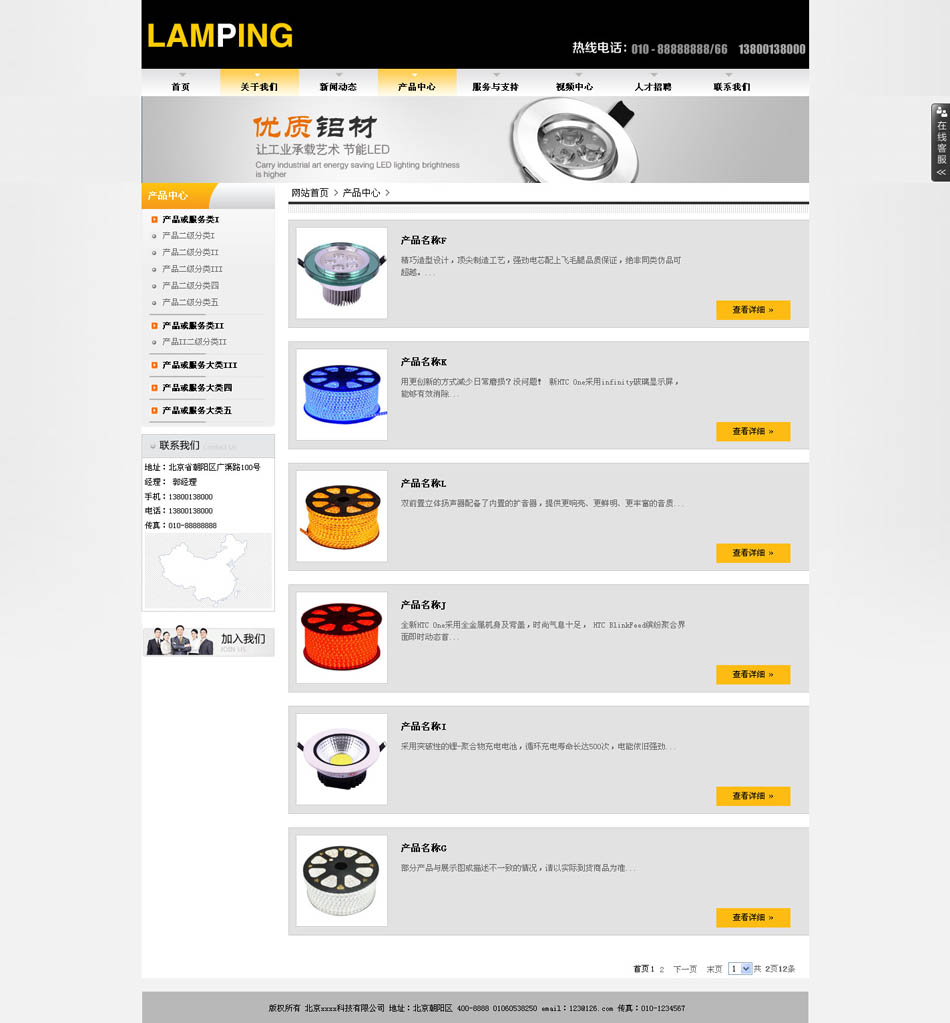The width and height of the screenshot is (950, 1023).
Task: Expand the 产品或服务类II category
Action: coord(193,326)
